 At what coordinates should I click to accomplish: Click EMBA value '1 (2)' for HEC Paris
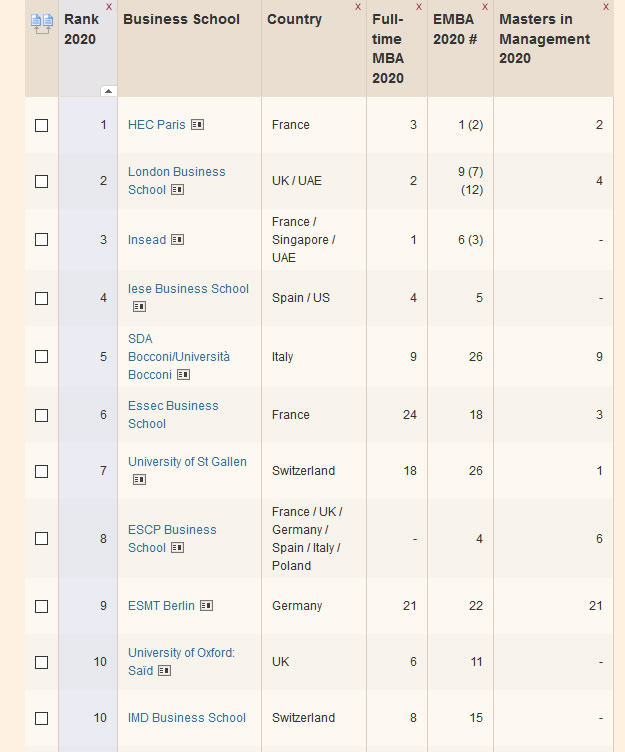470,125
